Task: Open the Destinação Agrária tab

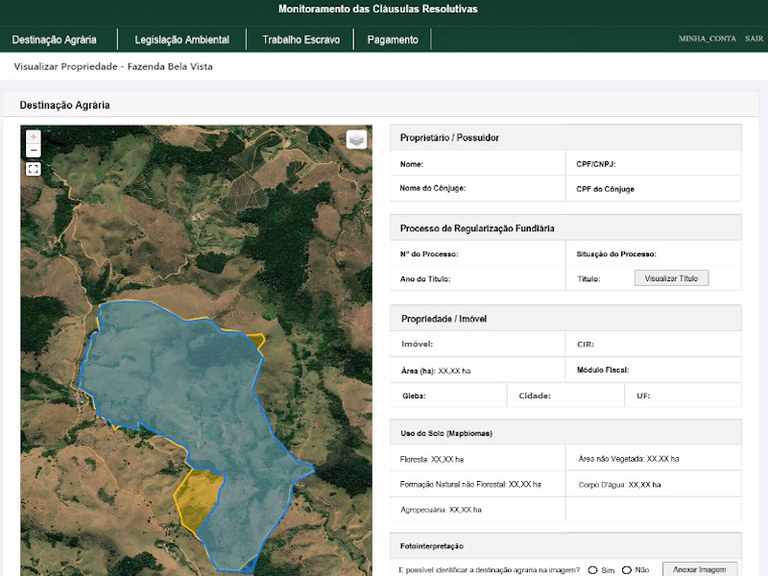Action: click(54, 40)
